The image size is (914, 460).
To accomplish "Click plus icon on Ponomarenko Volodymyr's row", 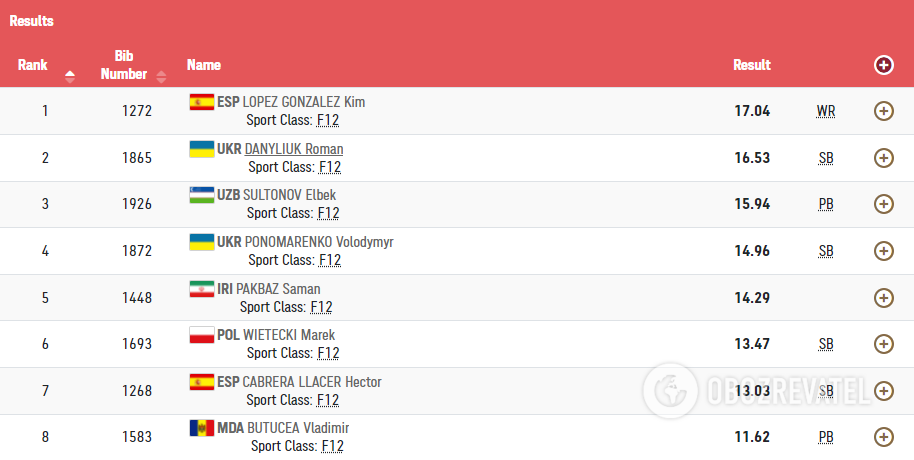I will click(883, 251).
